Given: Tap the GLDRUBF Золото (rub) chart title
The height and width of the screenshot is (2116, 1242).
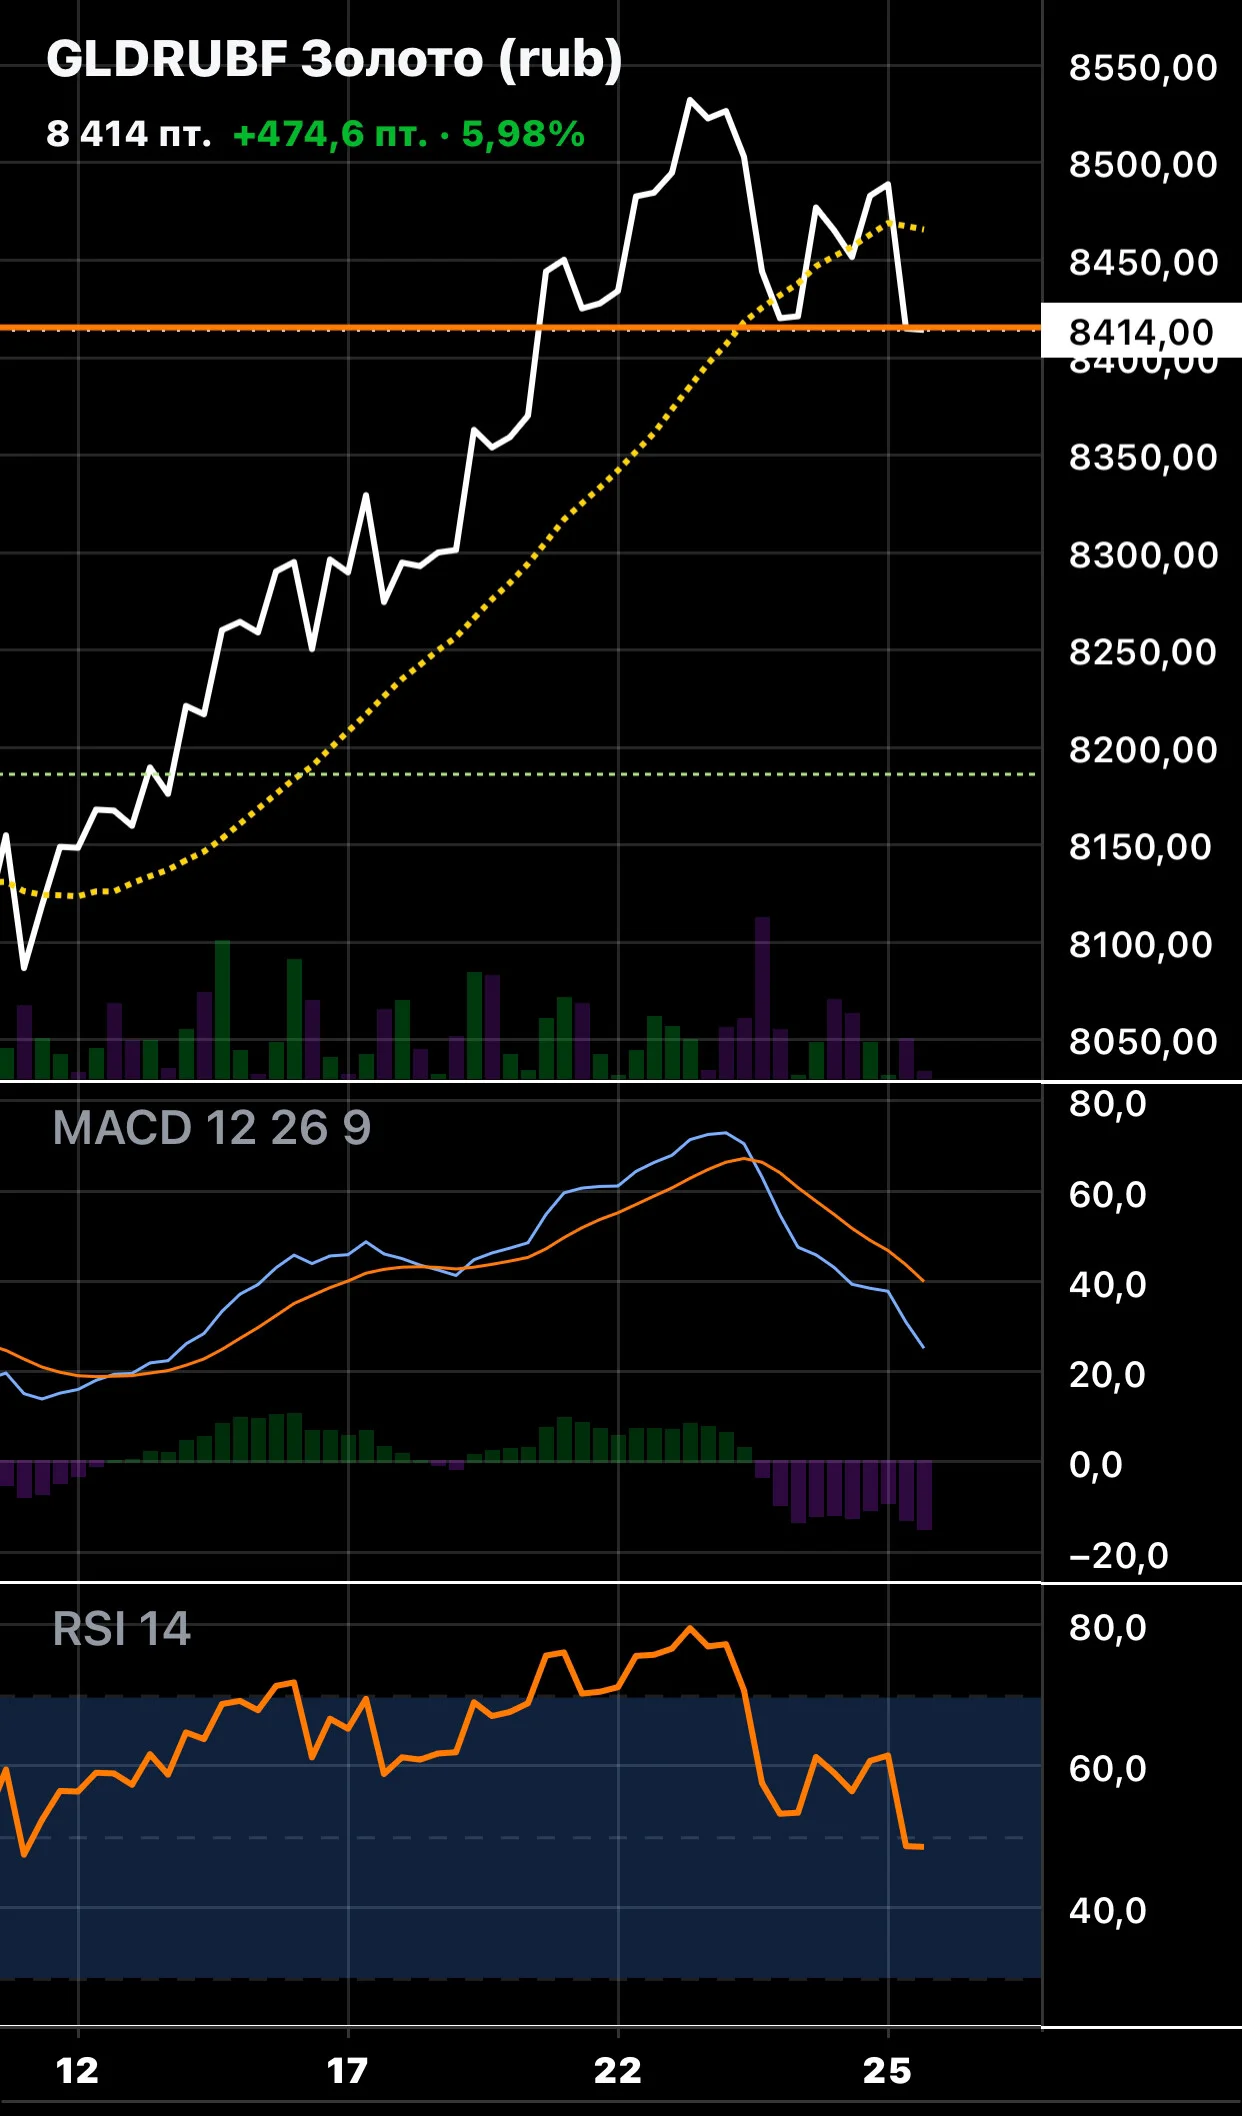Looking at the screenshot, I should 334,60.
